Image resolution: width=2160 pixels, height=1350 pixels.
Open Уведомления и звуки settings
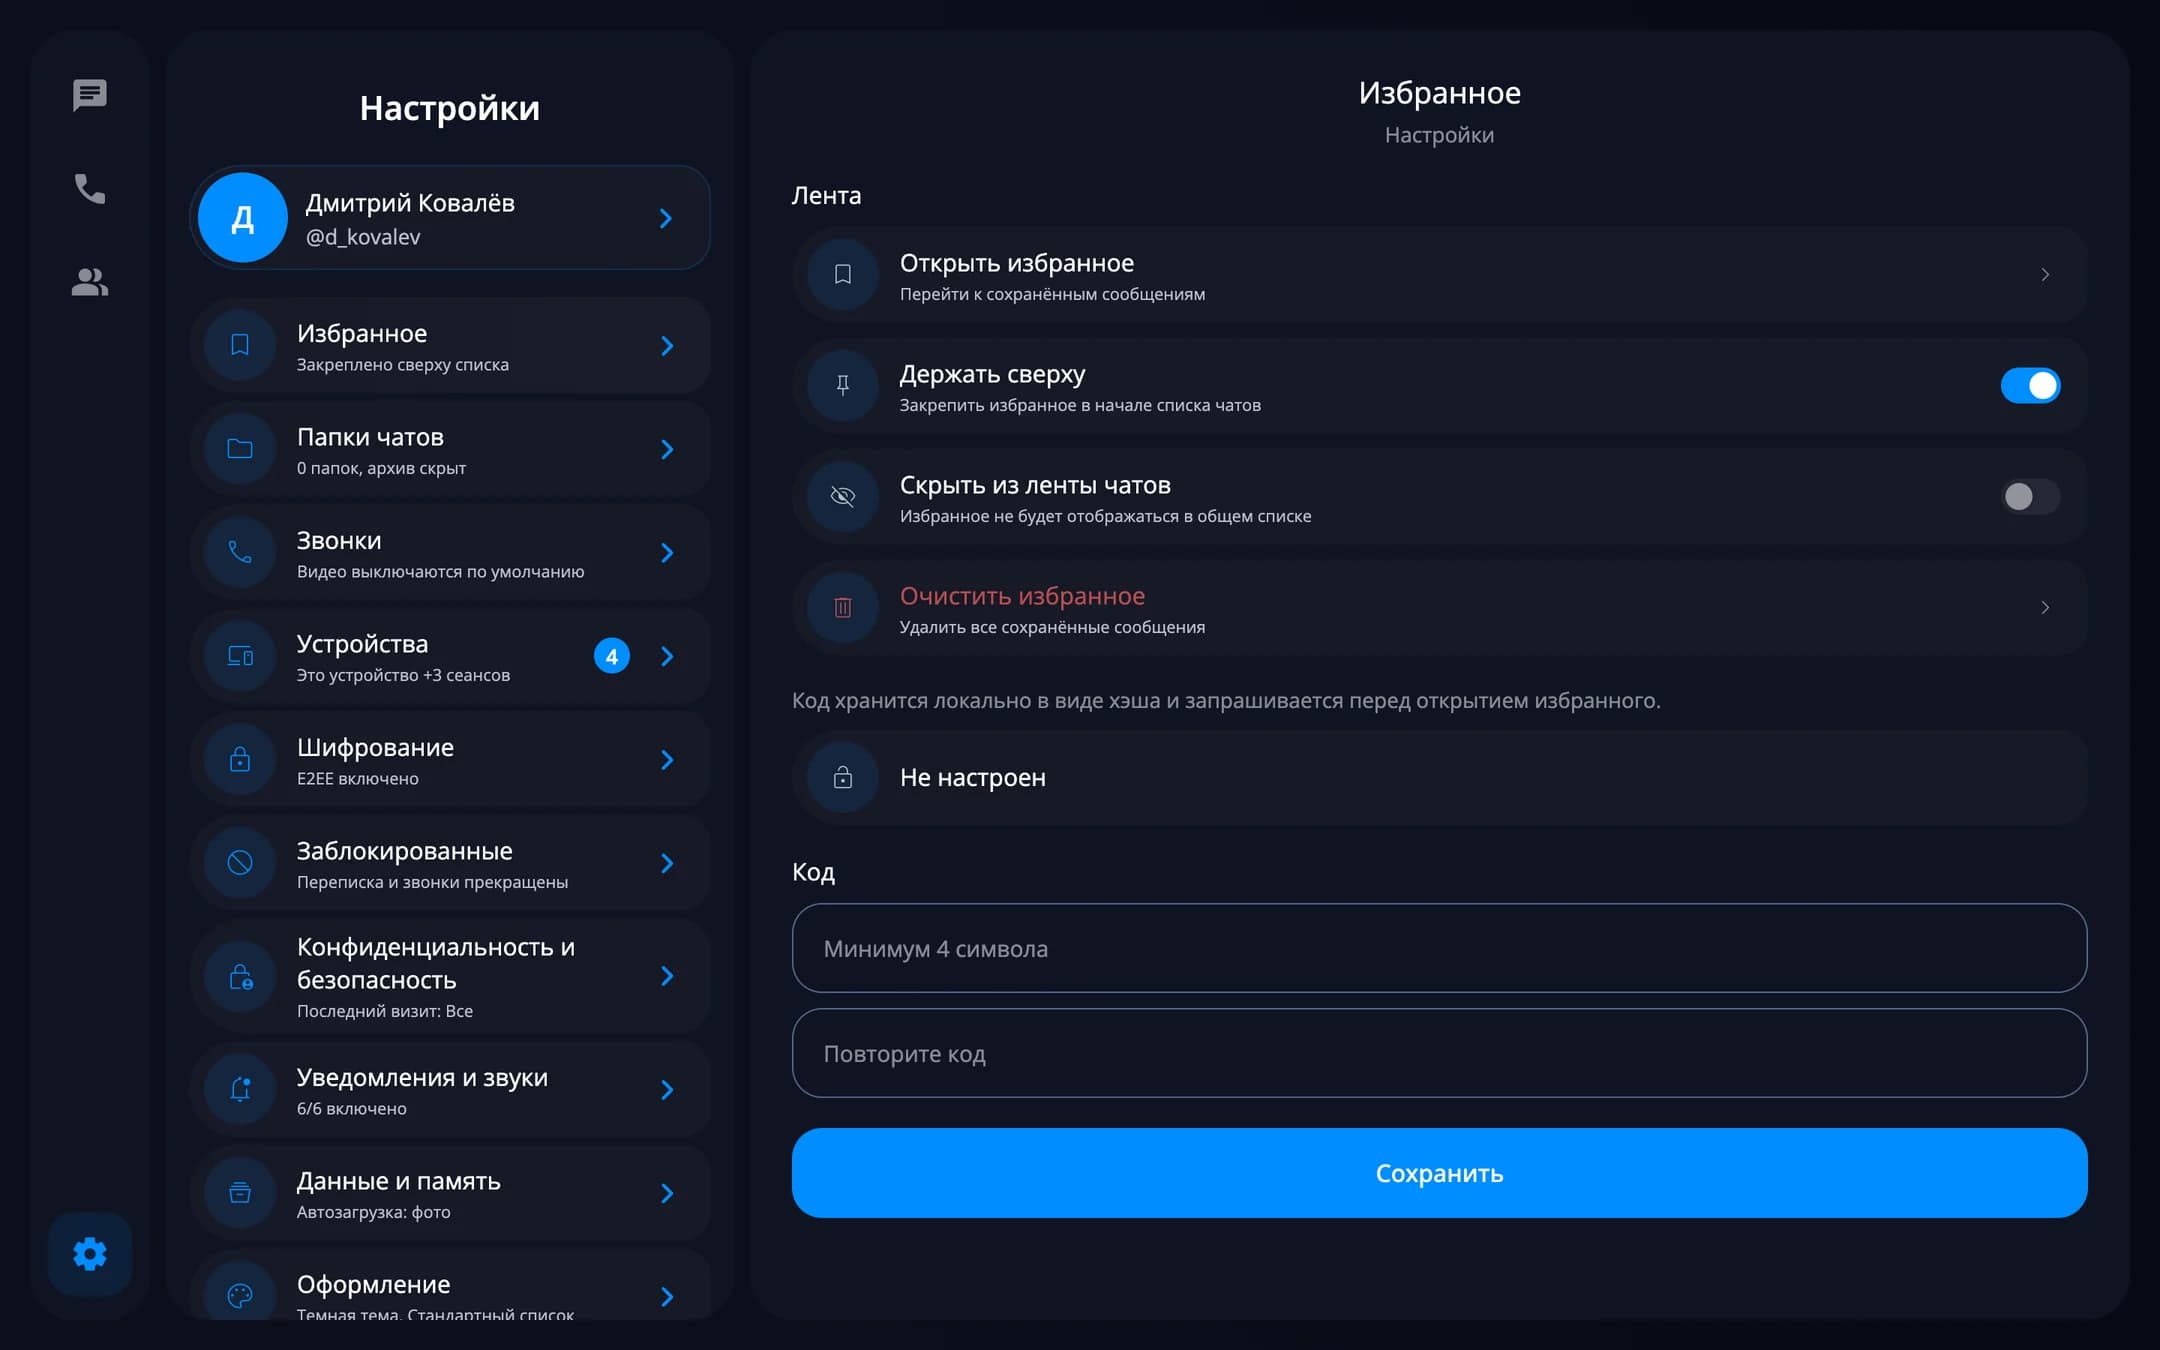point(450,1089)
